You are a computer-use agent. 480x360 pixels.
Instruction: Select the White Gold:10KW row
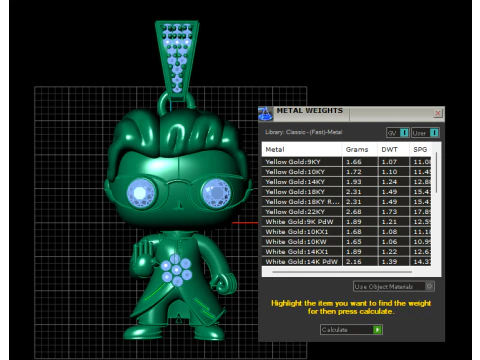[x=346, y=242]
